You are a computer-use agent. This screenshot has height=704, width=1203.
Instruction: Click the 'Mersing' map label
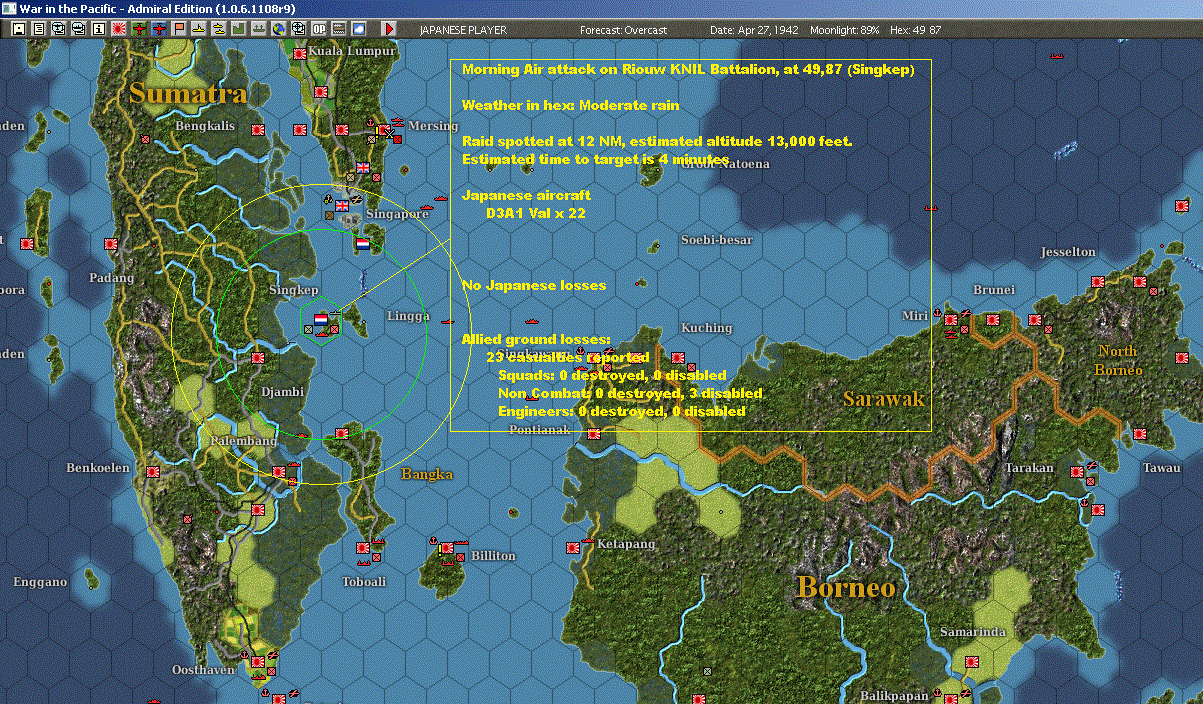pos(434,126)
